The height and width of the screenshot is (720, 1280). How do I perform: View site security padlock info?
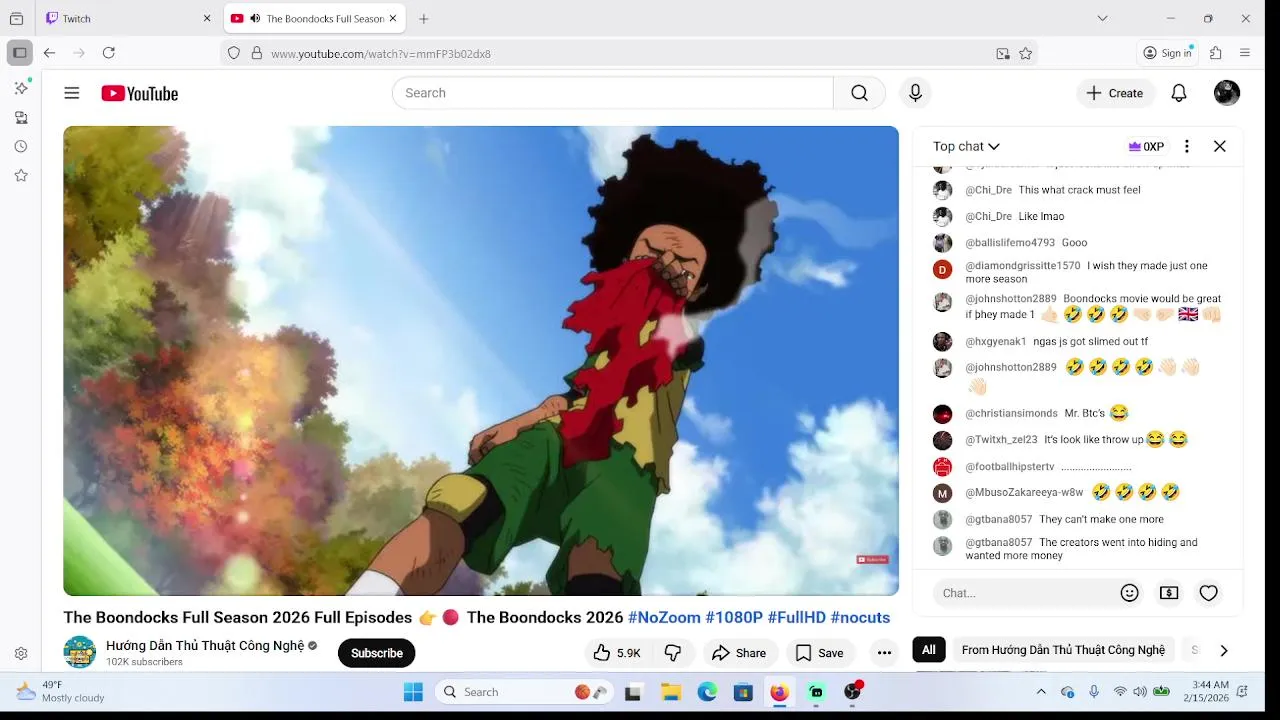(256, 53)
